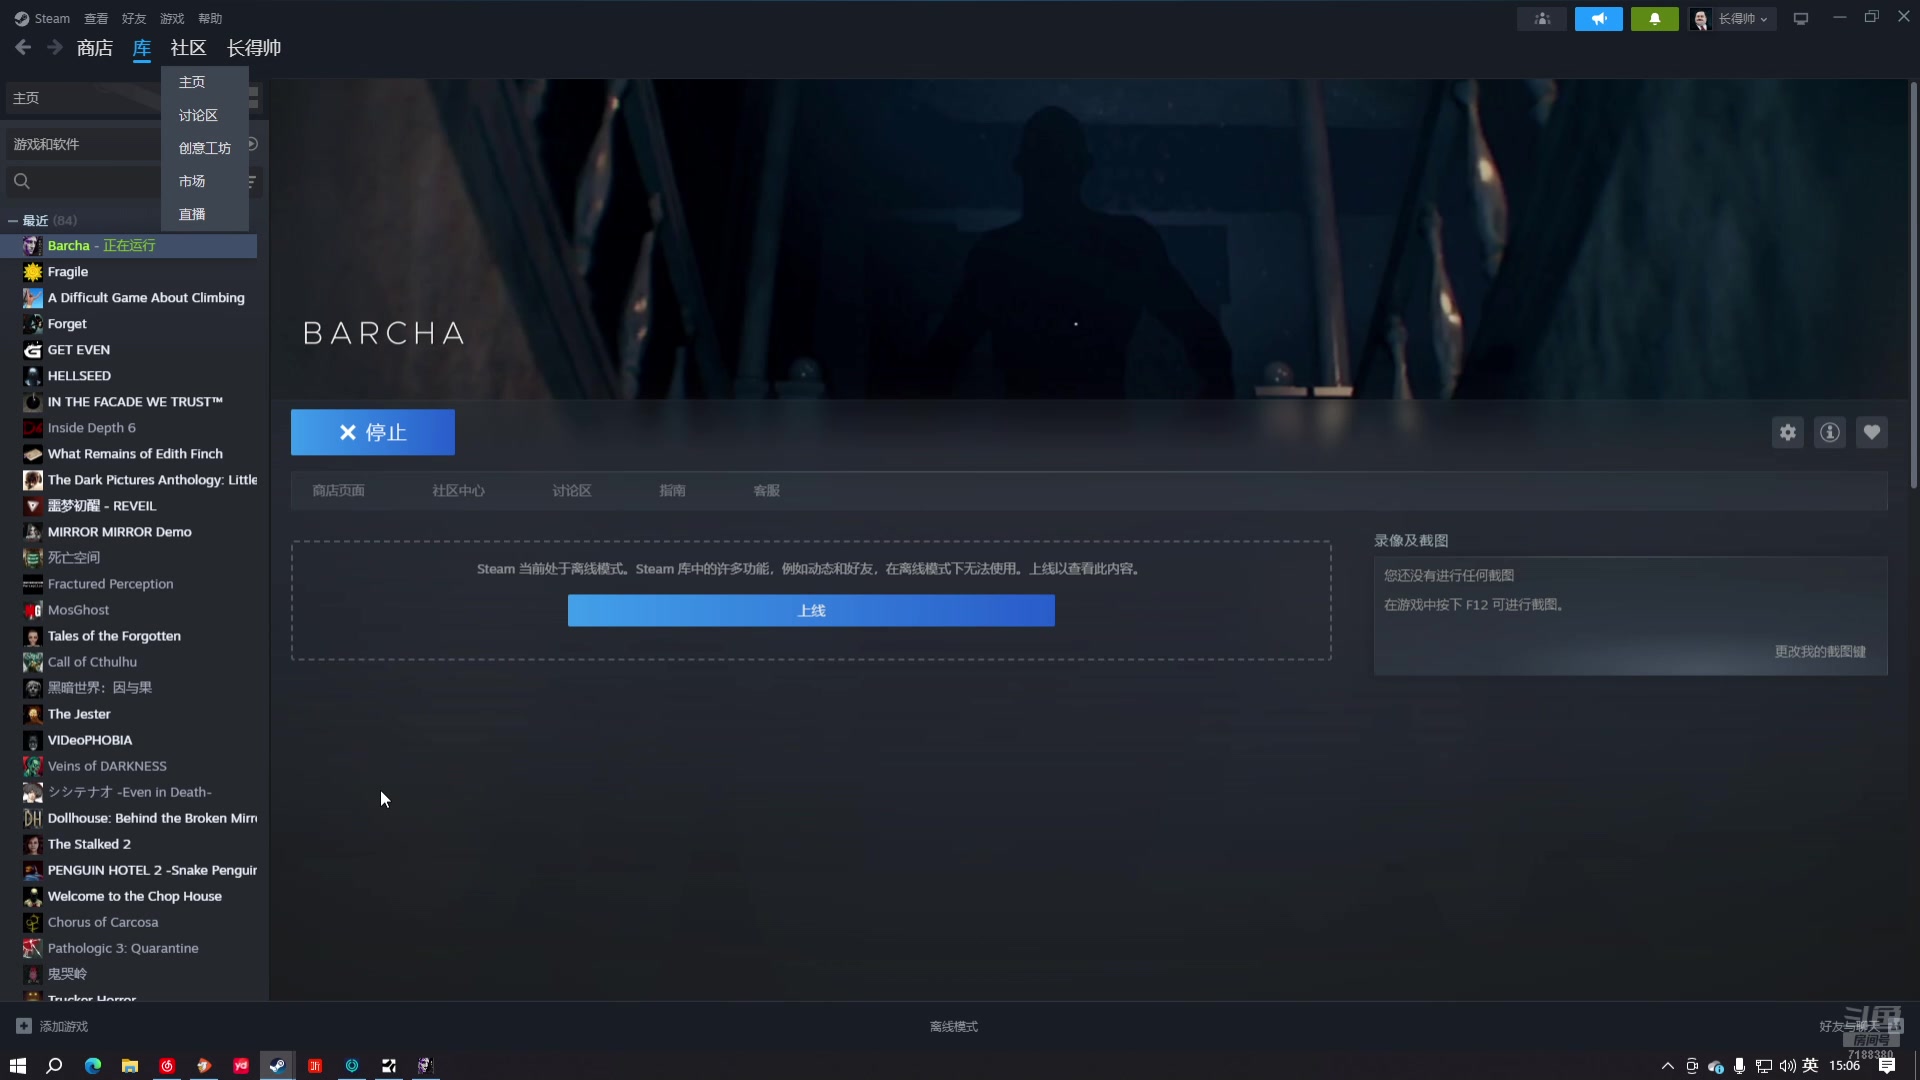1920x1080 pixels.
Task: Select The Stalked 2 in the list
Action: point(129,844)
